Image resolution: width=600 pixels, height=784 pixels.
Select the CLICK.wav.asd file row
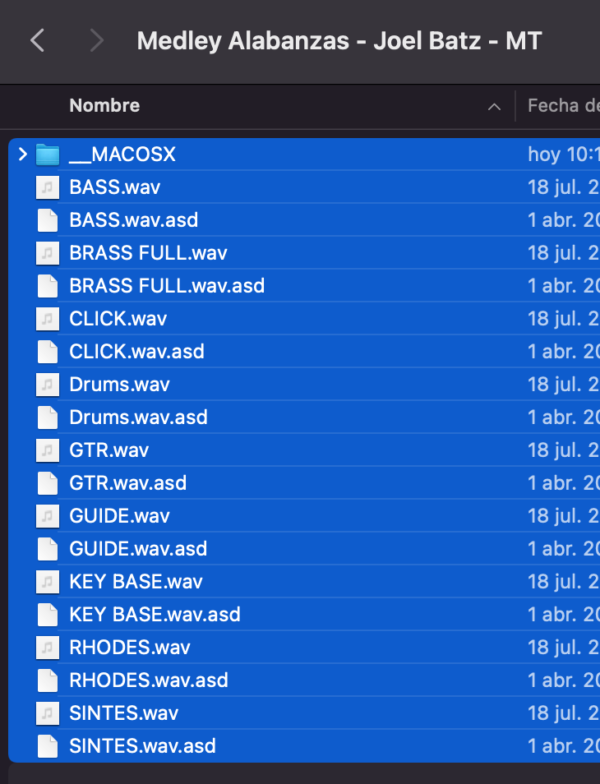[x=137, y=352]
